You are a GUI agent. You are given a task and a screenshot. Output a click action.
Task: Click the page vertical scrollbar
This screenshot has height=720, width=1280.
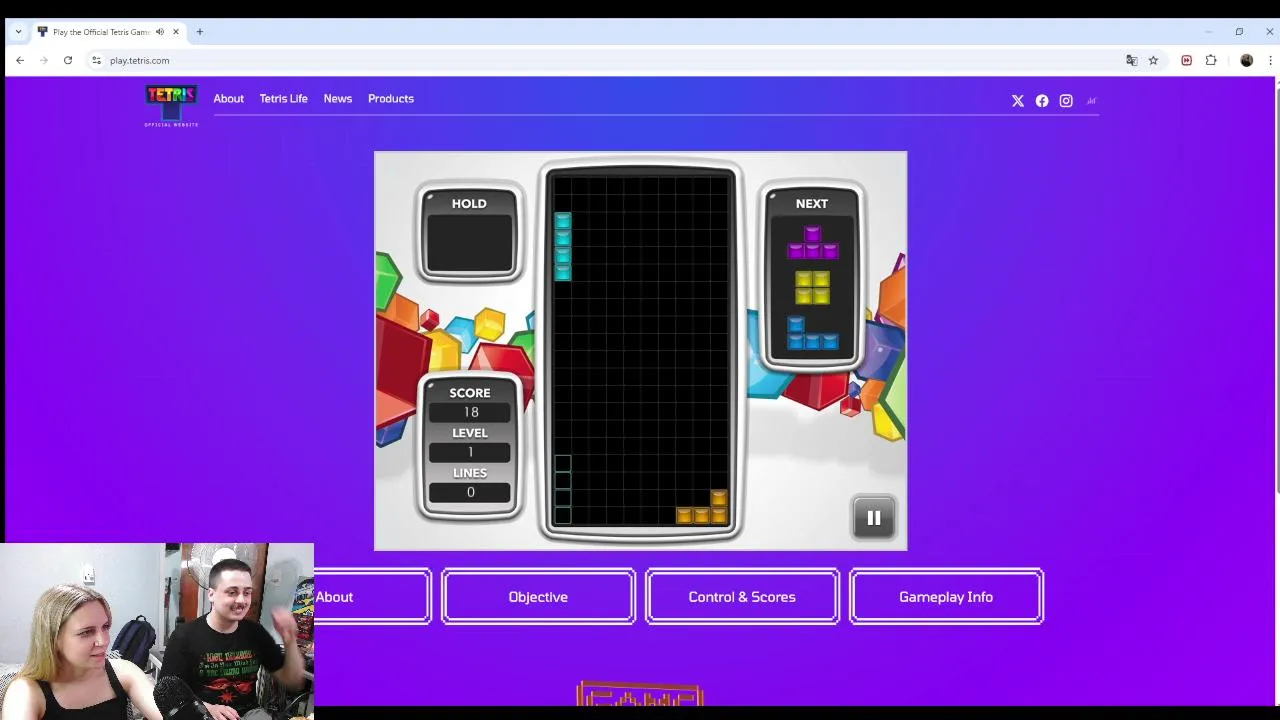[x=1276, y=290]
